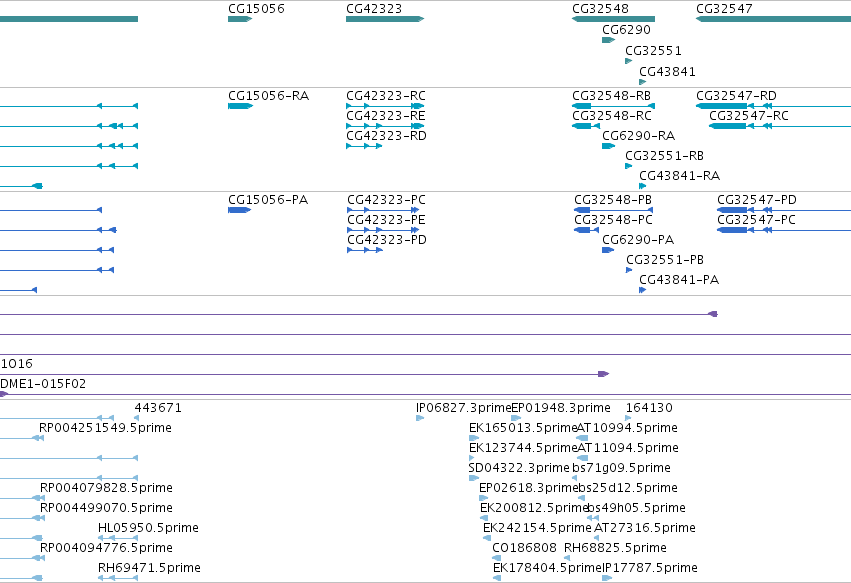
Task: Click transcript CG42323-RD
Action: (364, 146)
